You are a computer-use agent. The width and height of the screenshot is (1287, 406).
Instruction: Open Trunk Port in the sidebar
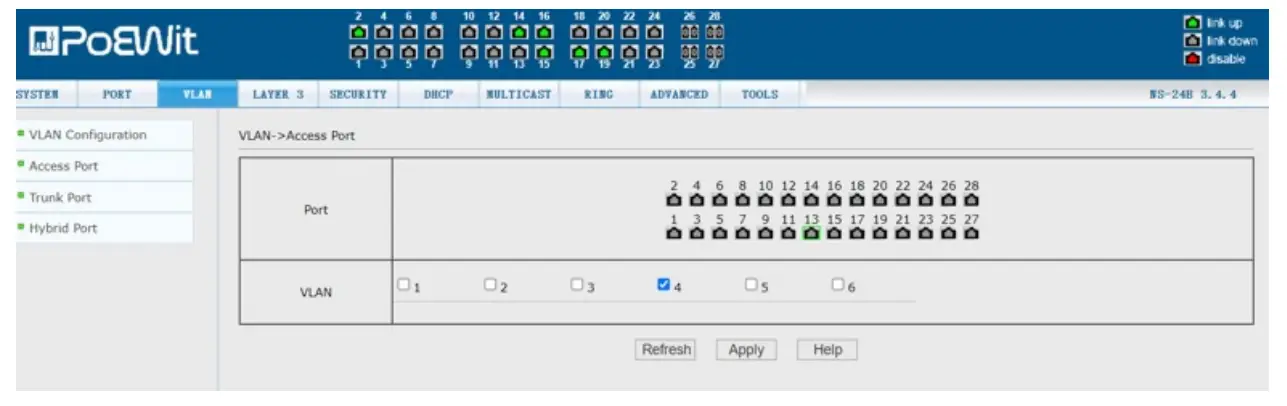60,197
